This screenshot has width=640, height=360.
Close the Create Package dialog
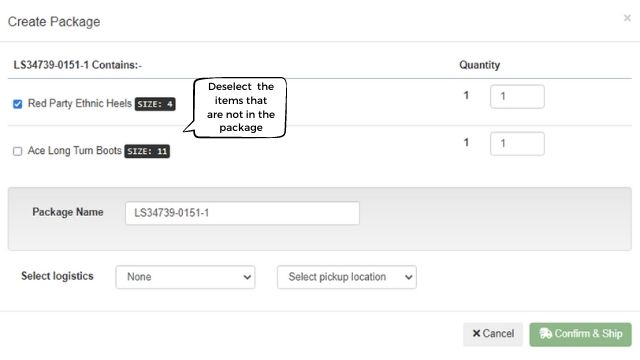[627, 18]
